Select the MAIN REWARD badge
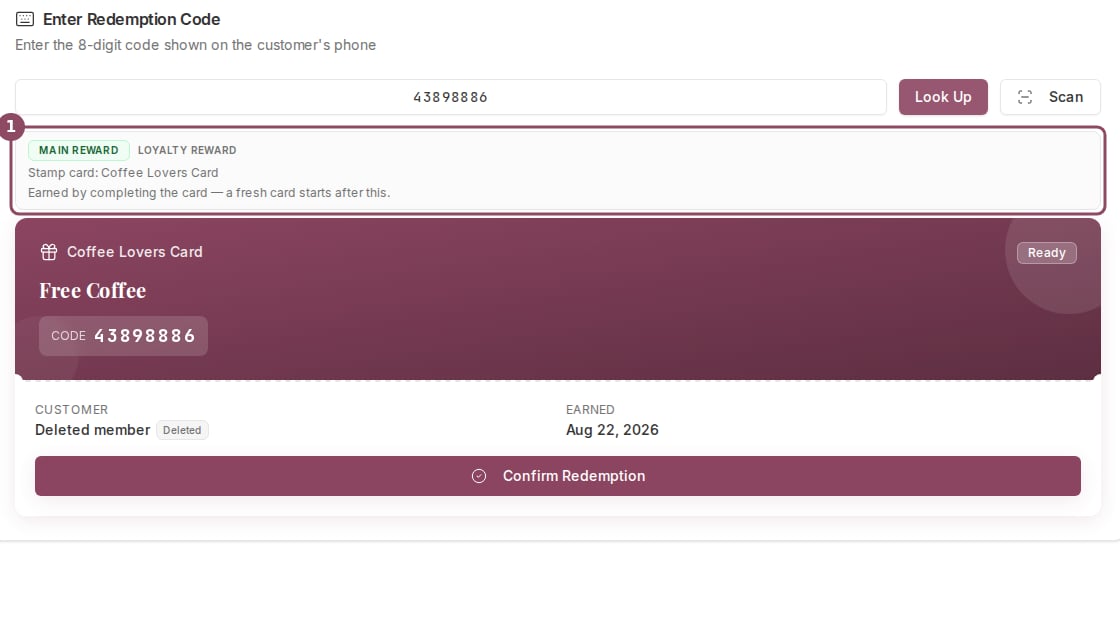Image resolution: width=1120 pixels, height=620 pixels. (79, 151)
